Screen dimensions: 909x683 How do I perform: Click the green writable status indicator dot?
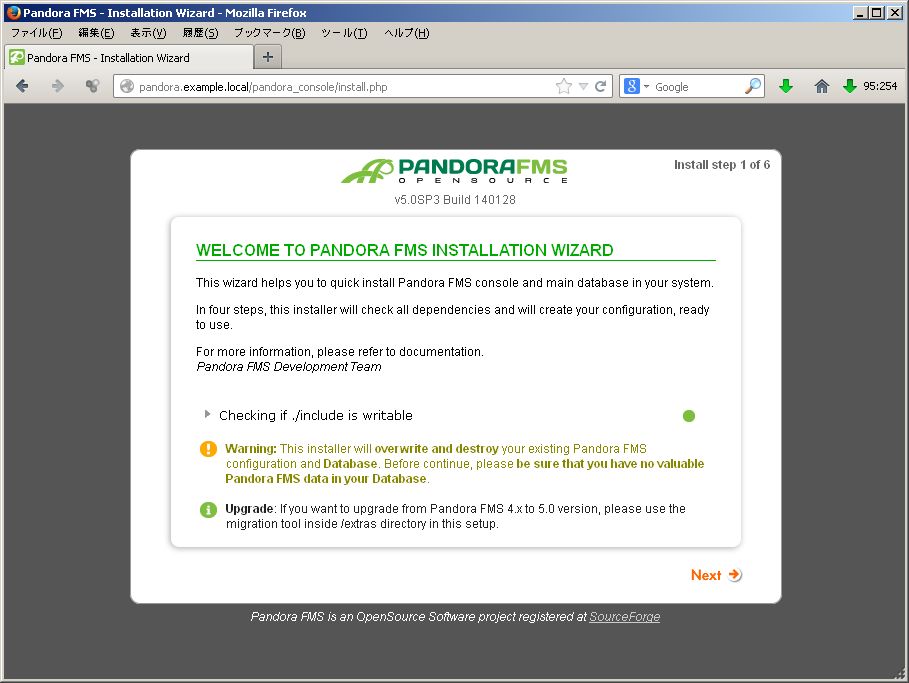coord(689,416)
